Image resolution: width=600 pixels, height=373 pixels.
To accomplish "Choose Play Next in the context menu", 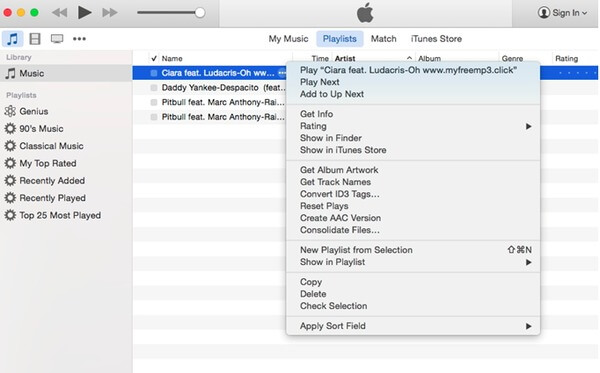I will [x=320, y=82].
